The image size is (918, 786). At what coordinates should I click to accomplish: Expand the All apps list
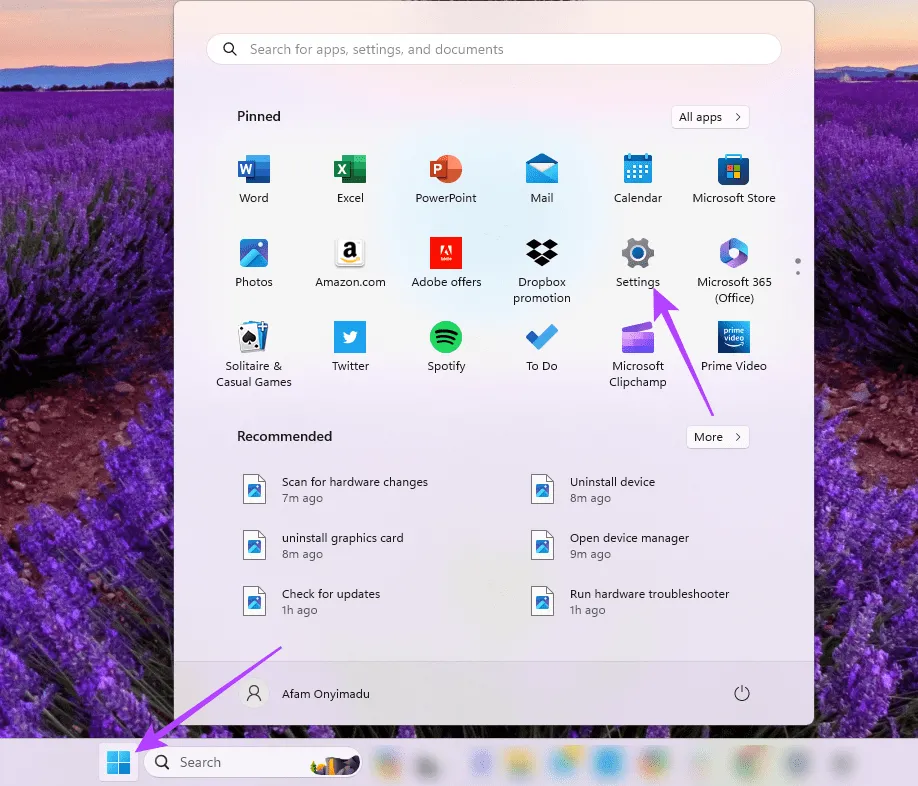point(710,117)
